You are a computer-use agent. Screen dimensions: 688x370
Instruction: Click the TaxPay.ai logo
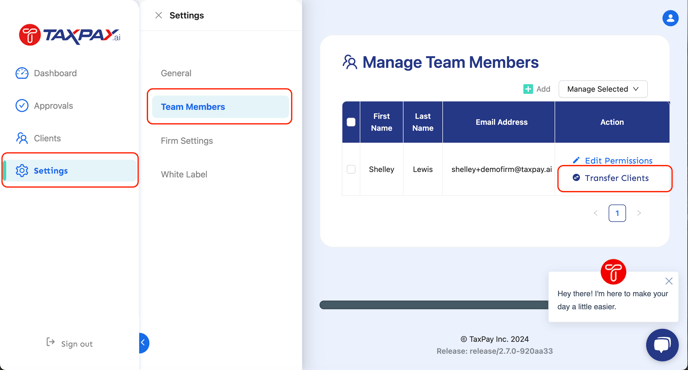point(69,35)
